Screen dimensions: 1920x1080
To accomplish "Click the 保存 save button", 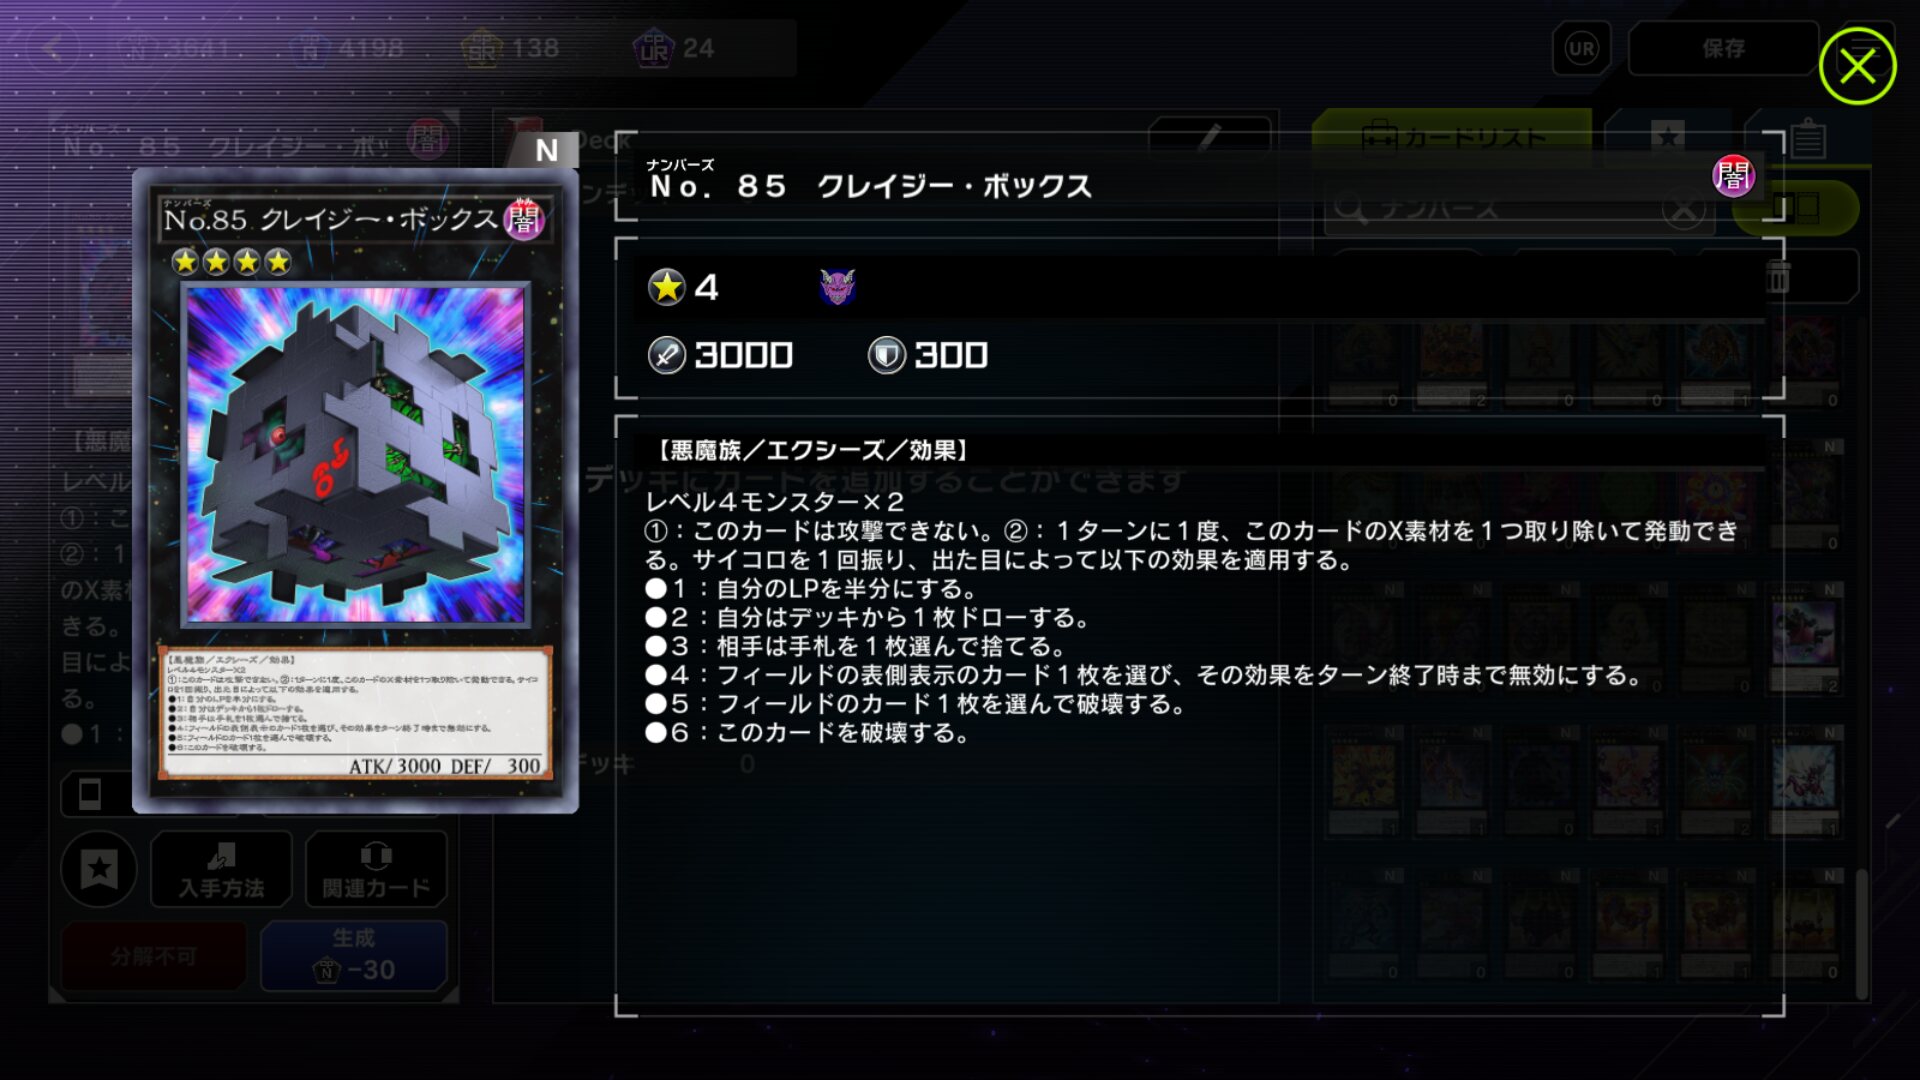I will pyautogui.click(x=1723, y=48).
